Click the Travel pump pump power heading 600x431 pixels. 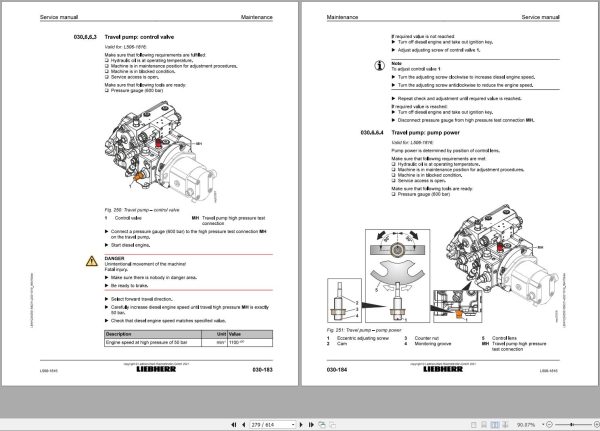[x=425, y=132]
